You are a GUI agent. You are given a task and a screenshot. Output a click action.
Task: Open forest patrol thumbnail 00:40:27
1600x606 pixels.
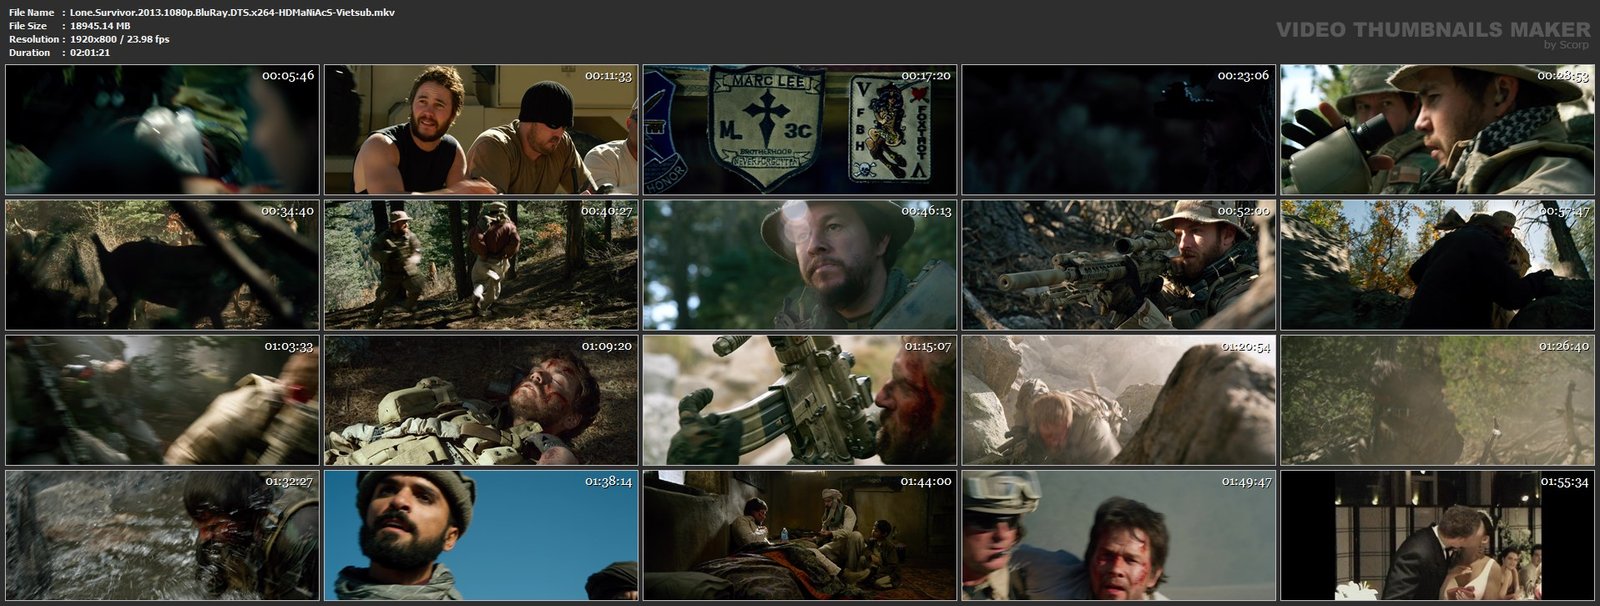(x=481, y=265)
